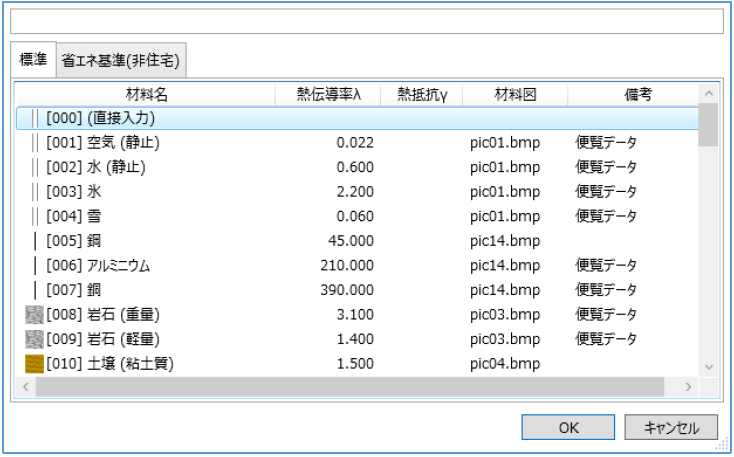Click the 熱抵抗γ column header

(x=422, y=94)
